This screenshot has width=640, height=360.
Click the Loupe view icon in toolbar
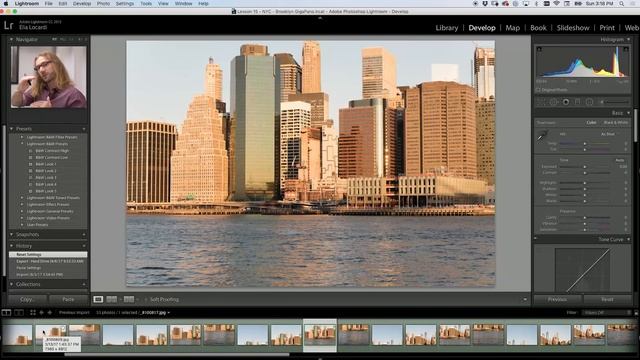click(x=98, y=300)
